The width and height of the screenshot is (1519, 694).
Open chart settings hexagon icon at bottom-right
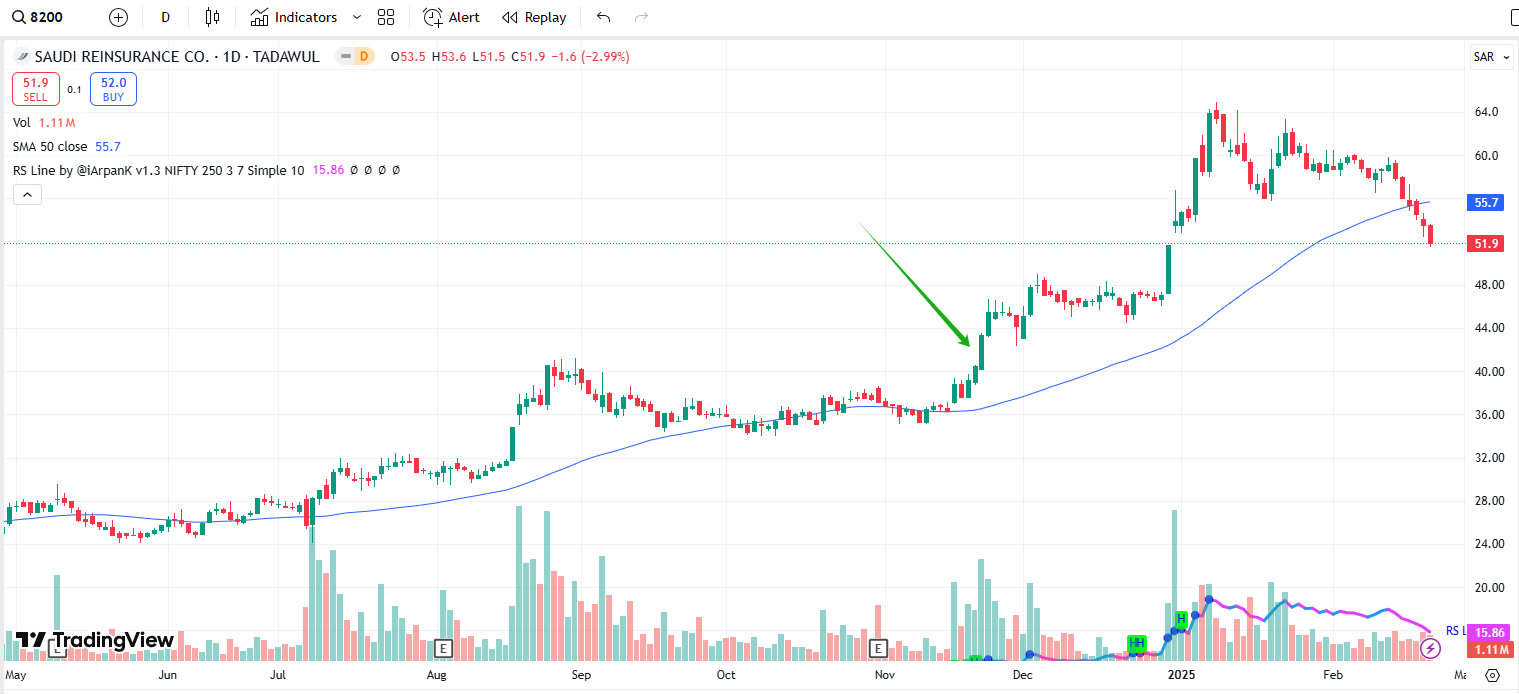(x=1492, y=675)
